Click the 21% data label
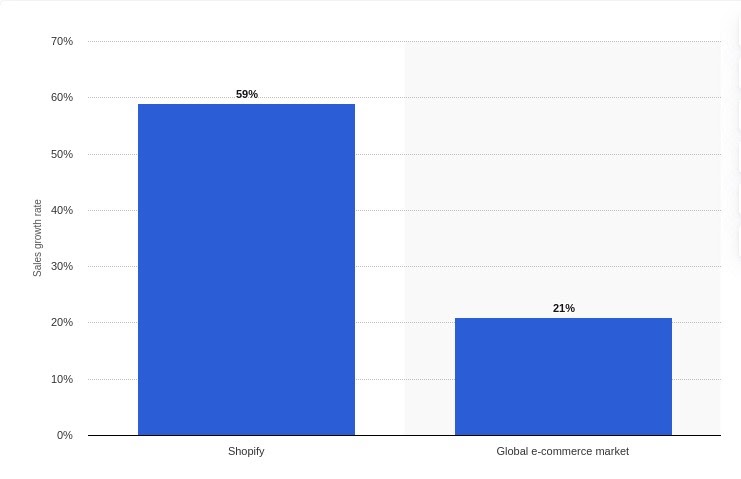This screenshot has height=479, width=741. pos(564,308)
